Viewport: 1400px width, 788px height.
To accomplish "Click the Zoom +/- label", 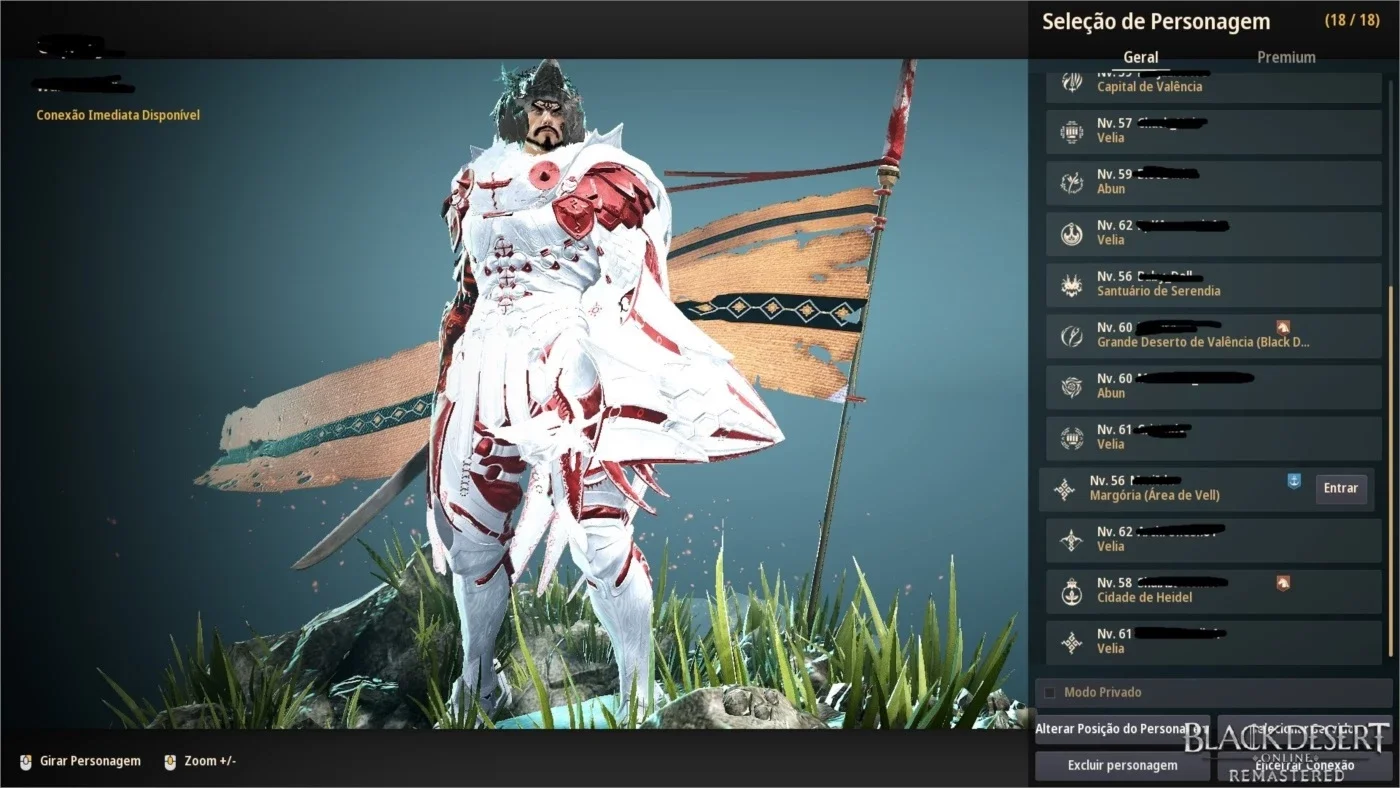I will (x=210, y=762).
